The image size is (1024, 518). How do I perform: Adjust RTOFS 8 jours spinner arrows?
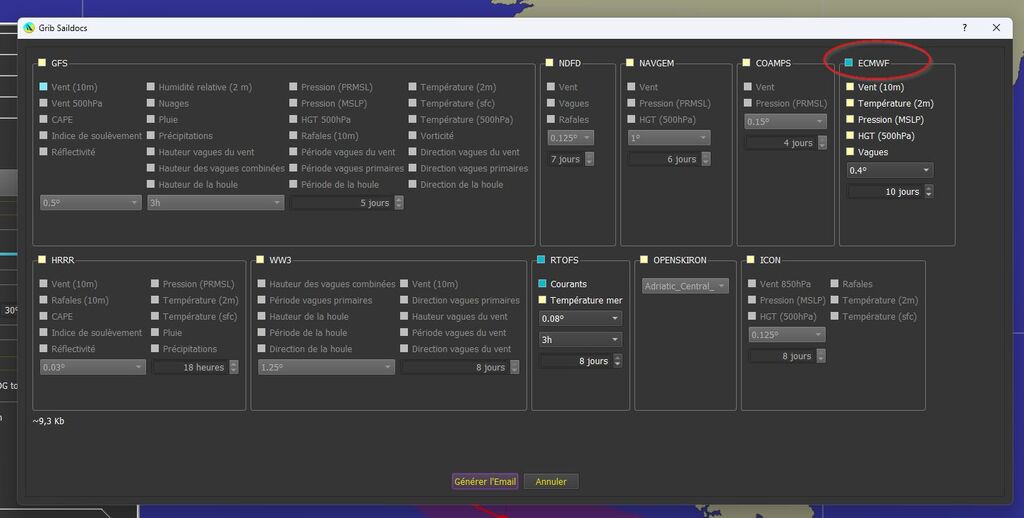tap(618, 361)
